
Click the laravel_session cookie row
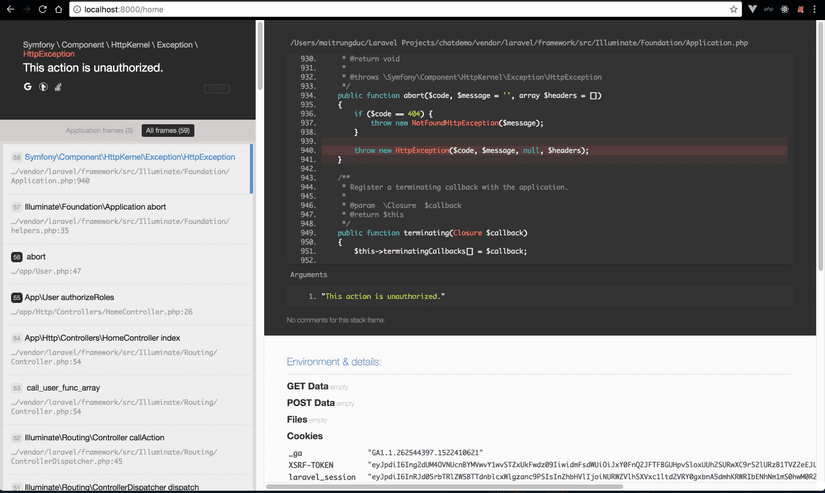point(551,477)
